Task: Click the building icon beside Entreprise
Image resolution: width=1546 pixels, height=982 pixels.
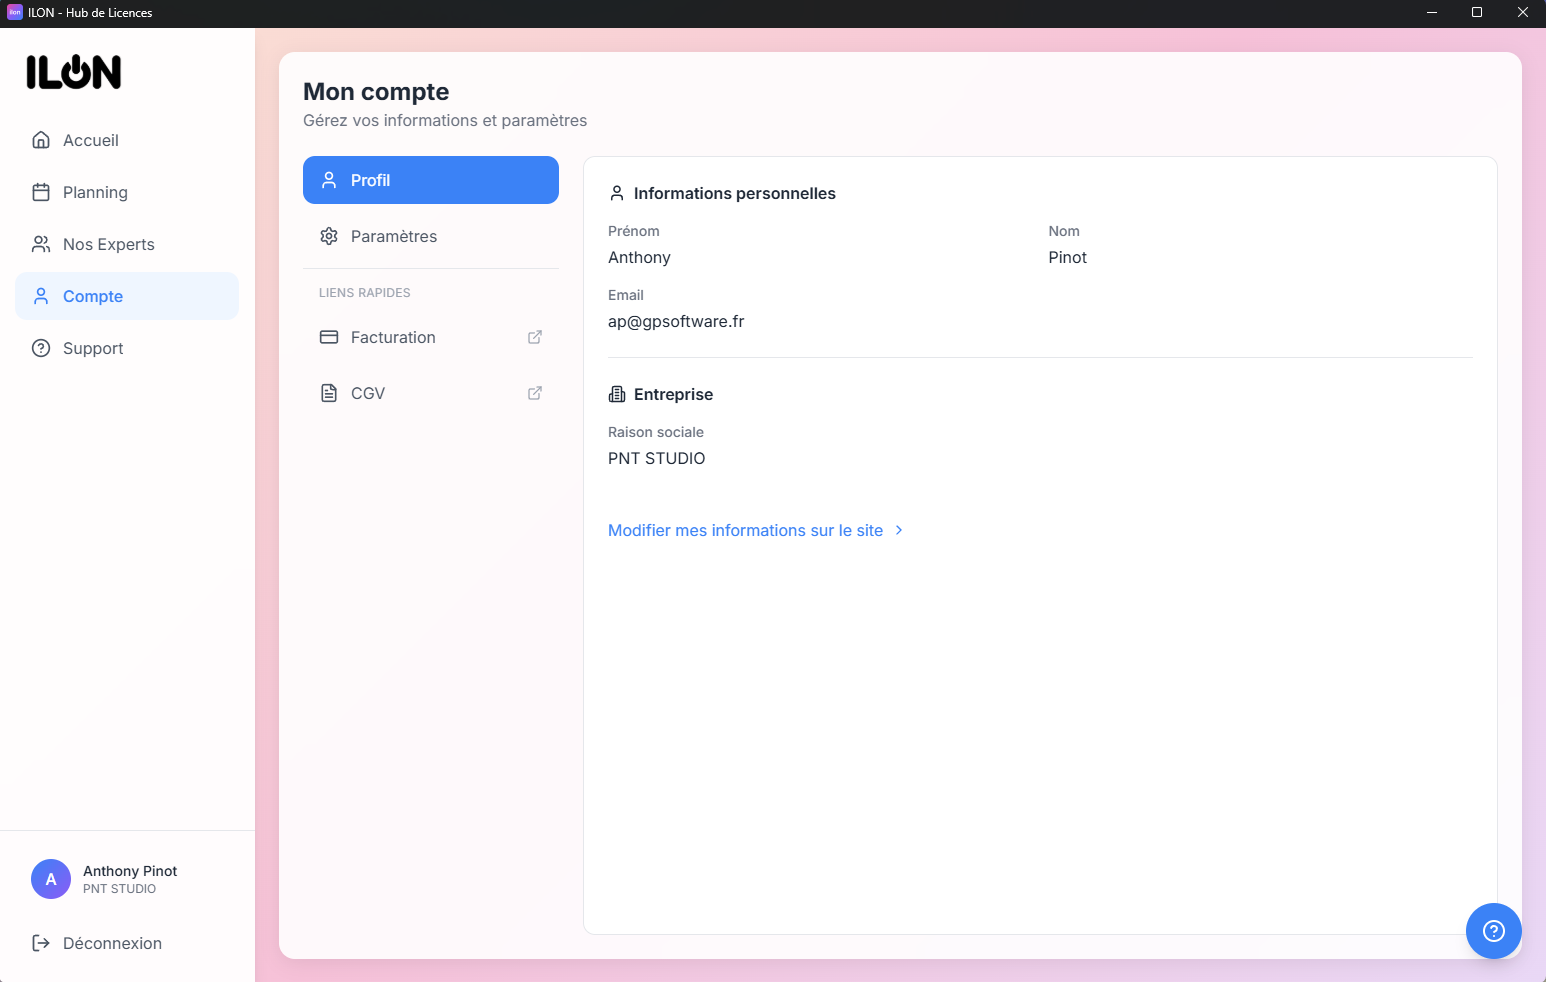Action: pyautogui.click(x=618, y=394)
